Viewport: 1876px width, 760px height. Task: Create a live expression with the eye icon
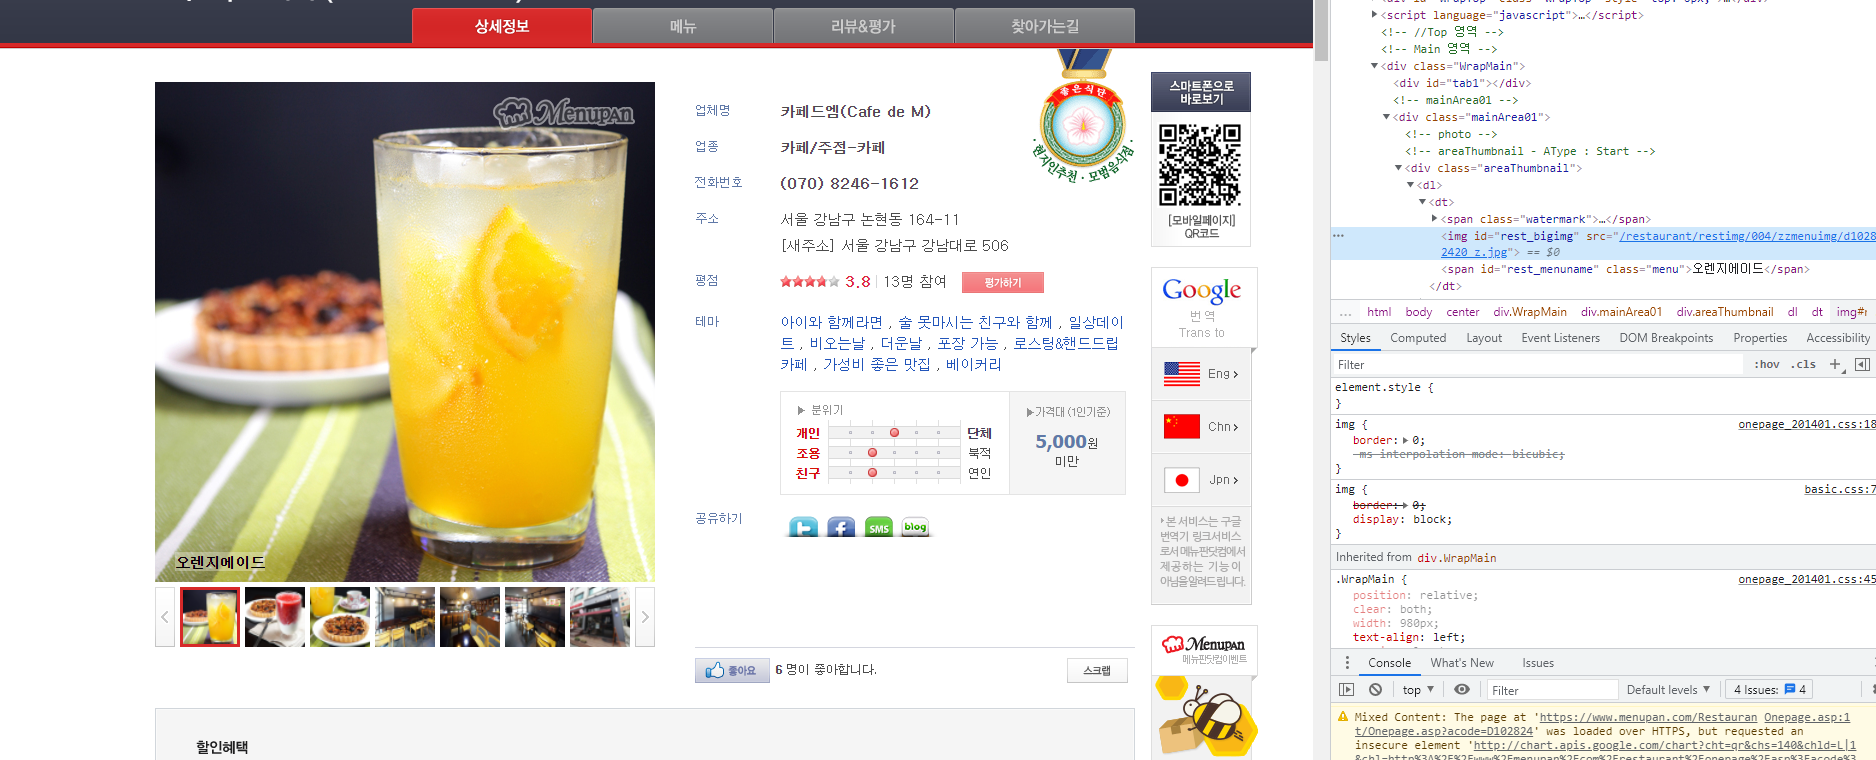(1462, 689)
